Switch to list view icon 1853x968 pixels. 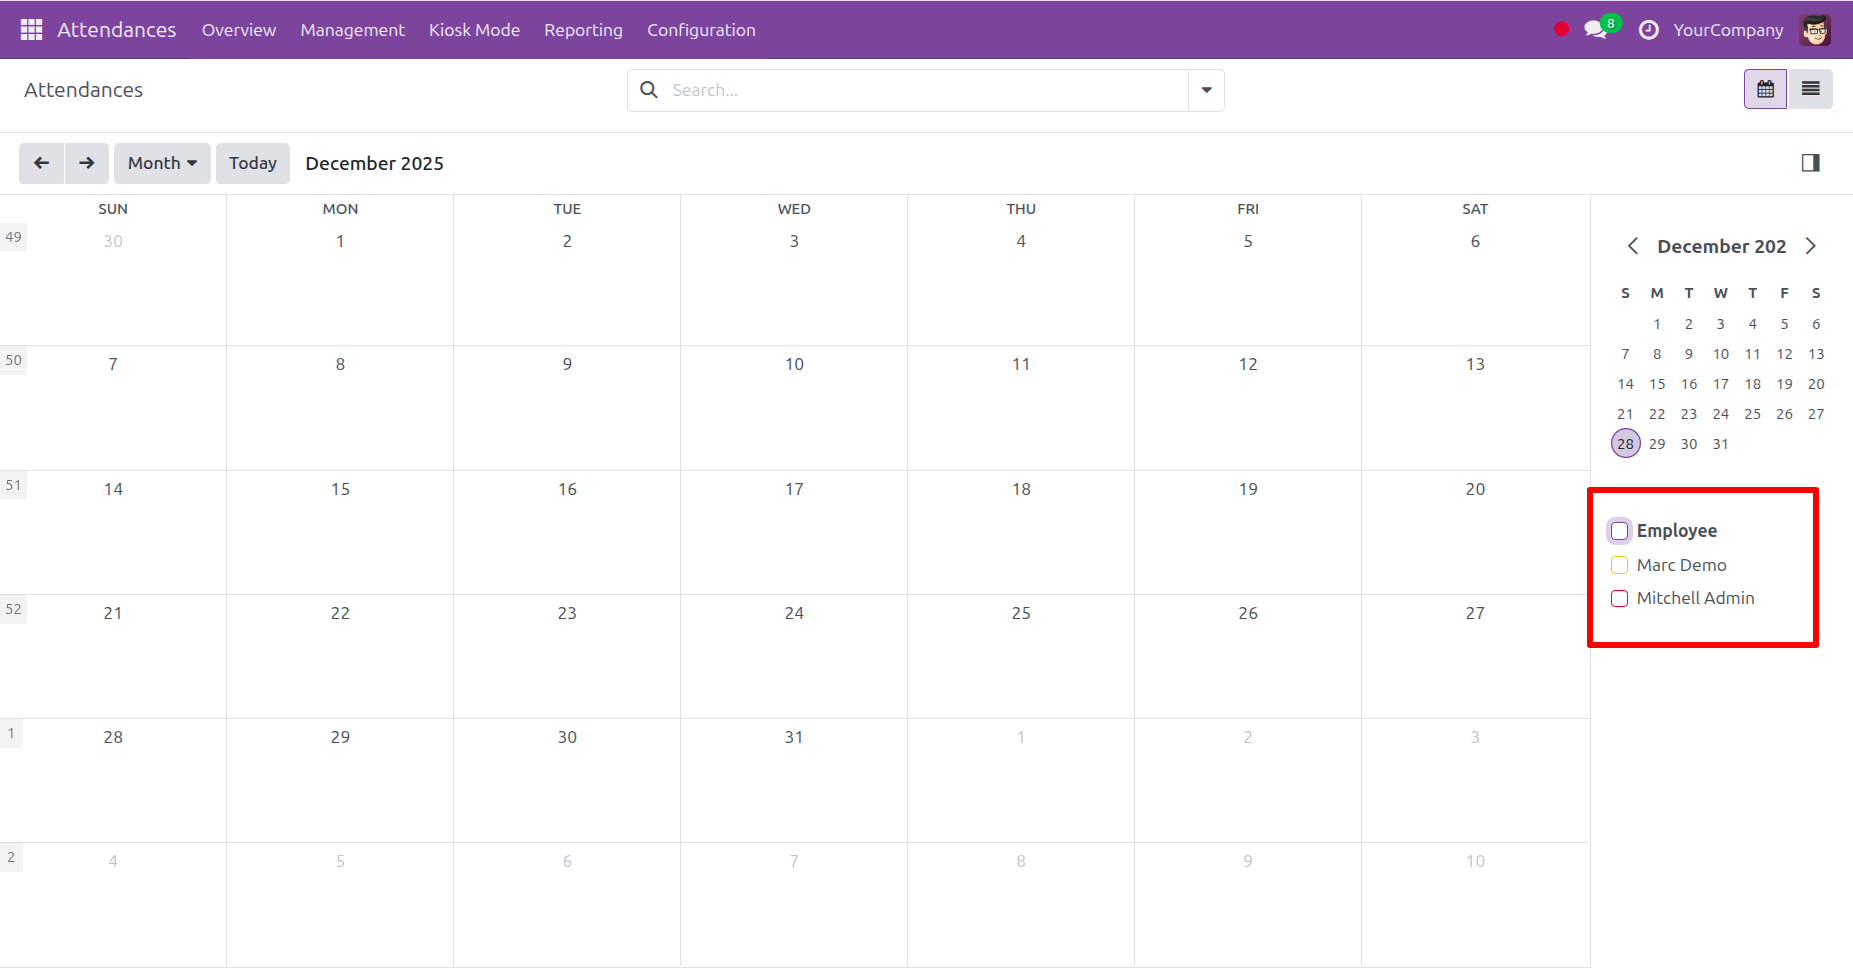point(1811,89)
